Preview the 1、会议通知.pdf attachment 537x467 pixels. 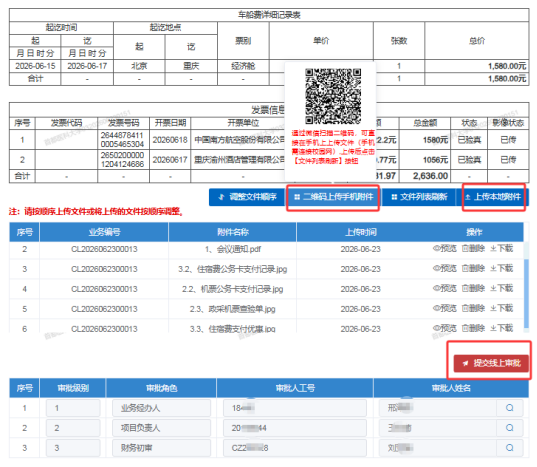[445, 249]
